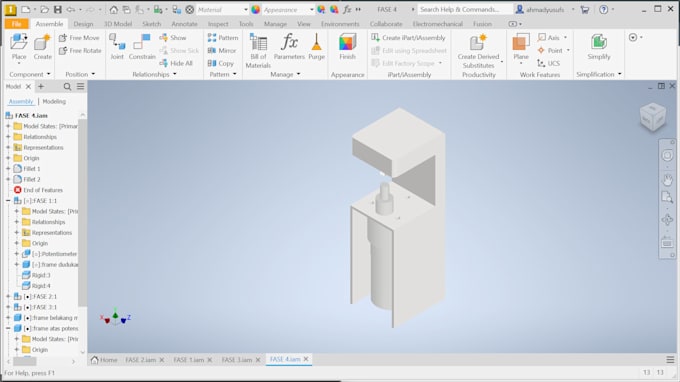Click the Copy components tool
680x382 pixels.
point(221,63)
